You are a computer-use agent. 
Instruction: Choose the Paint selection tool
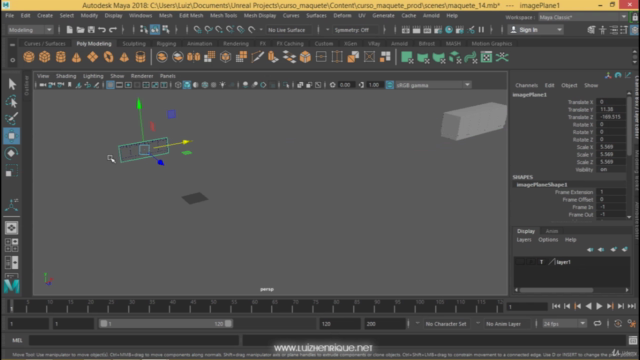click(x=11, y=118)
